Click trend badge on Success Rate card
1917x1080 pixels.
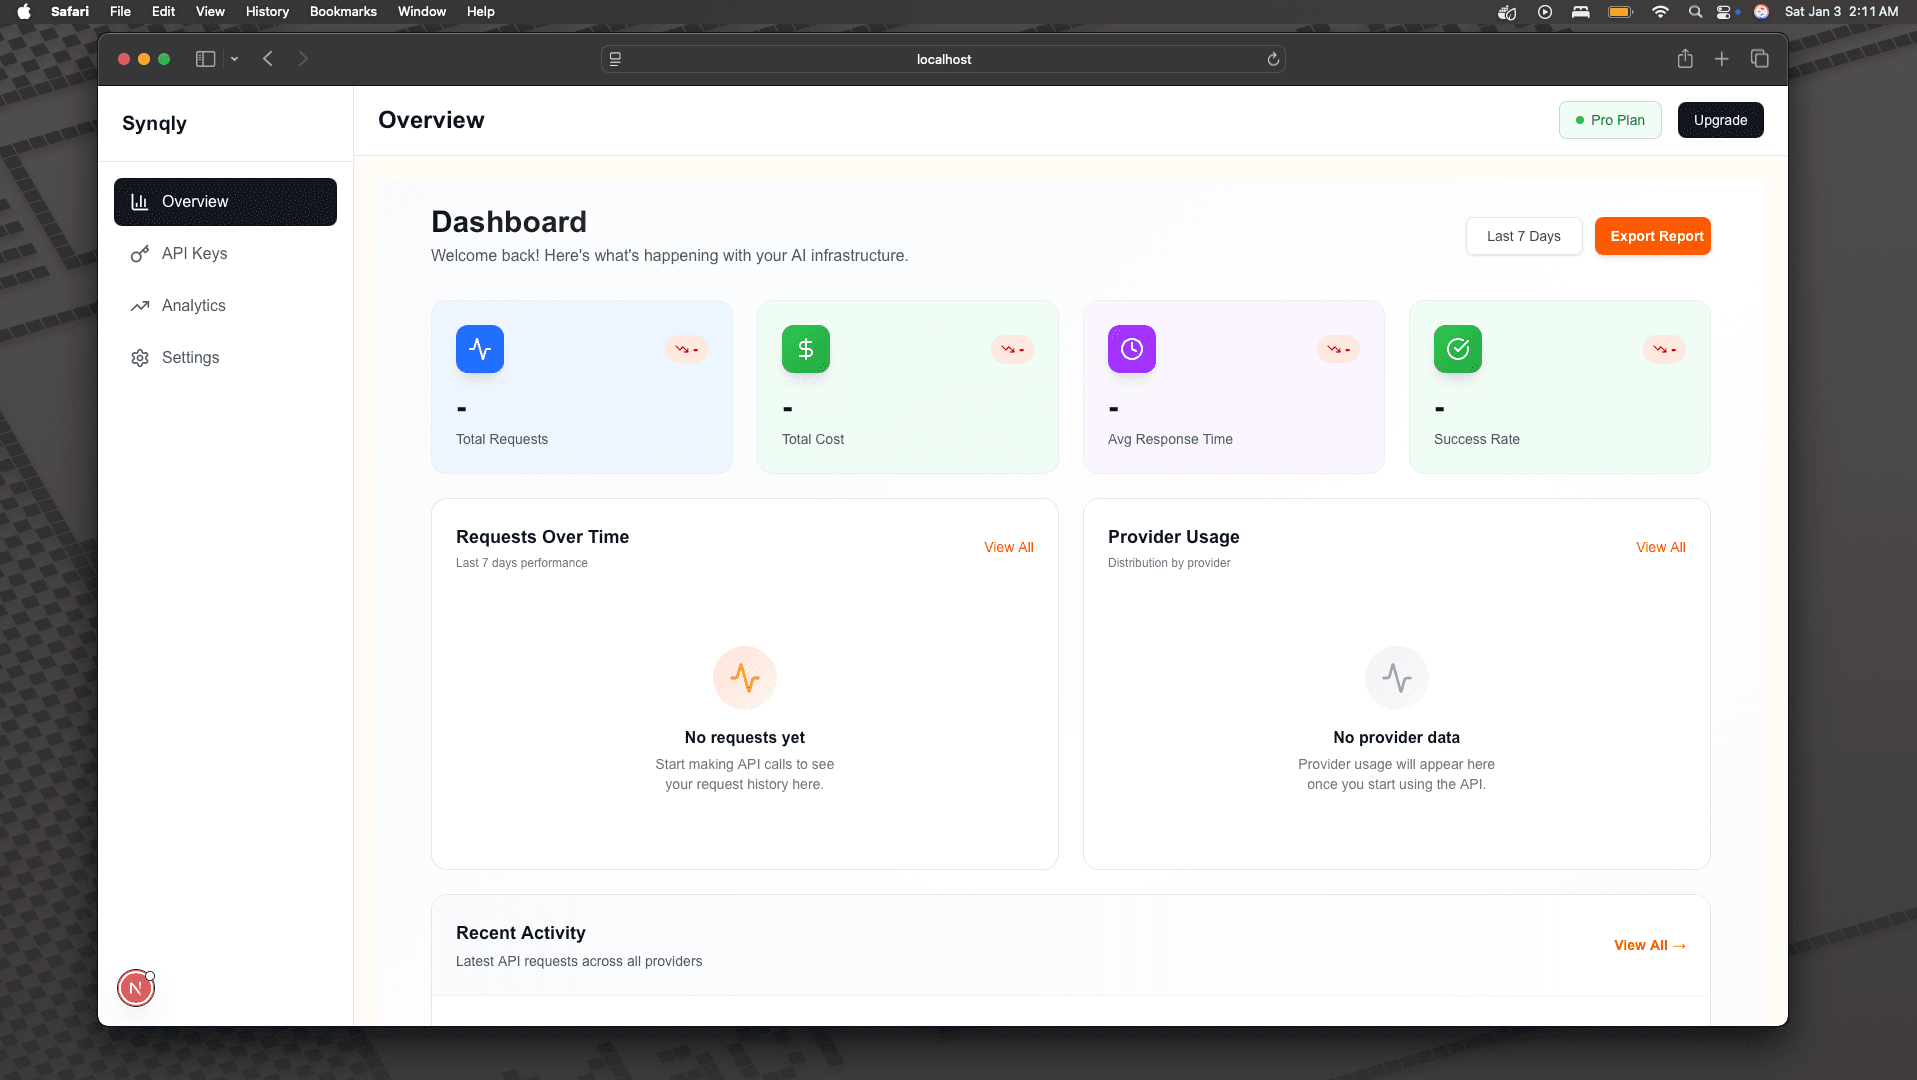[x=1665, y=349]
